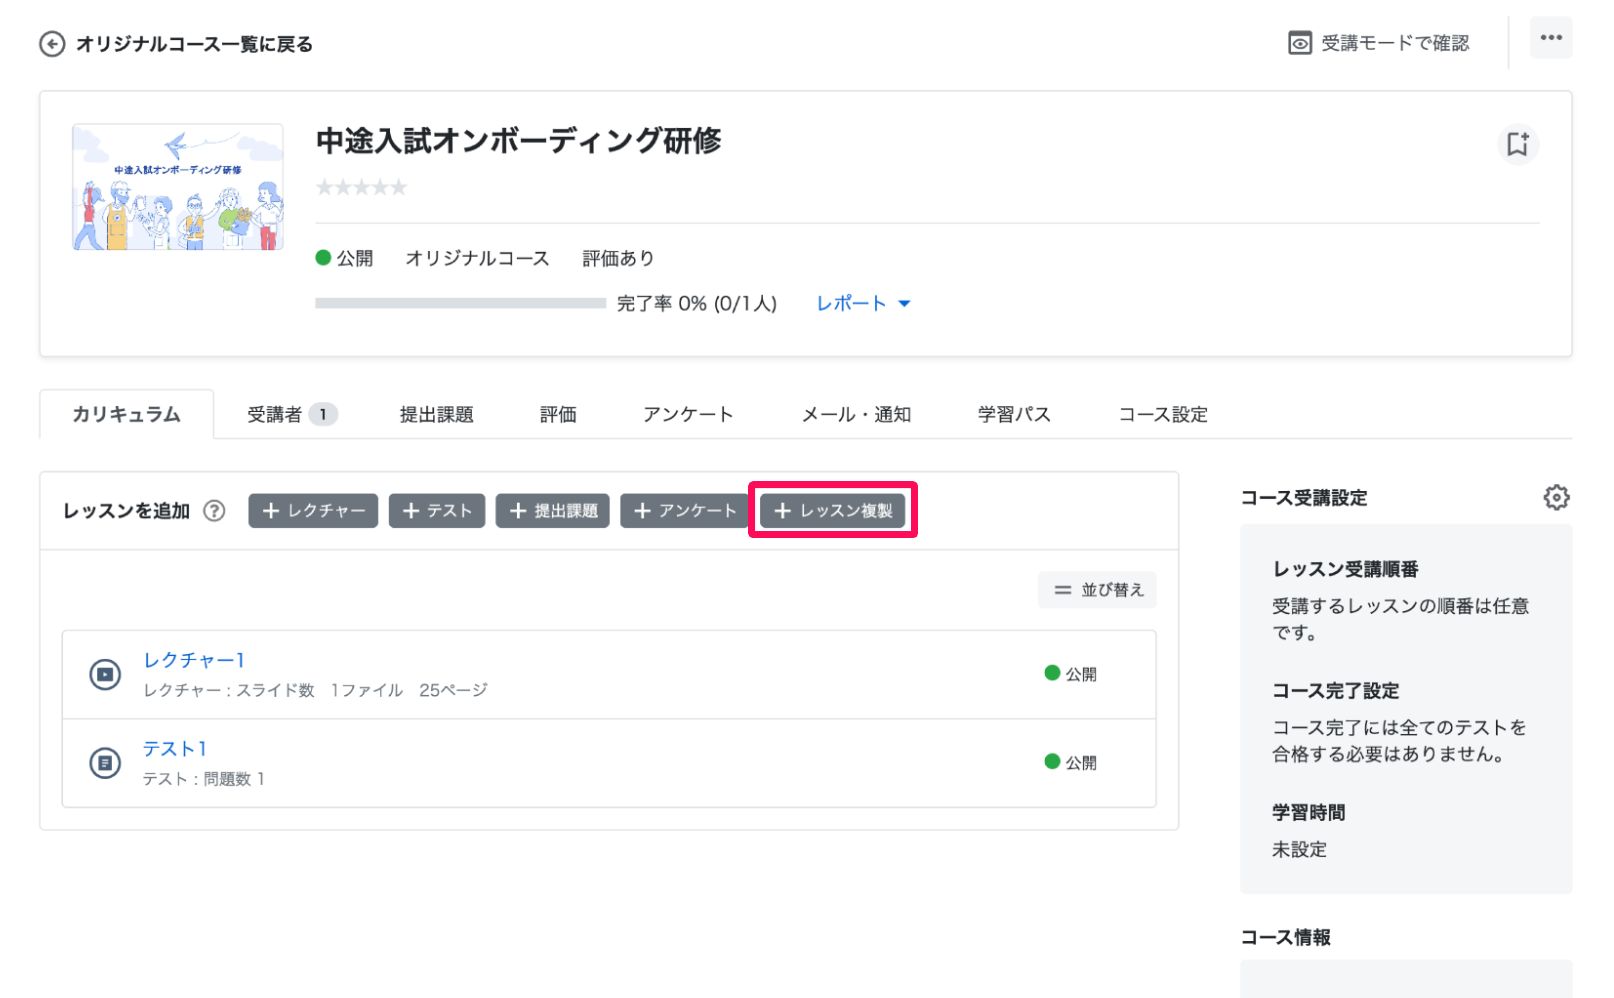Open the 学習パス tab
The width and height of the screenshot is (1614, 998).
pos(1014,414)
